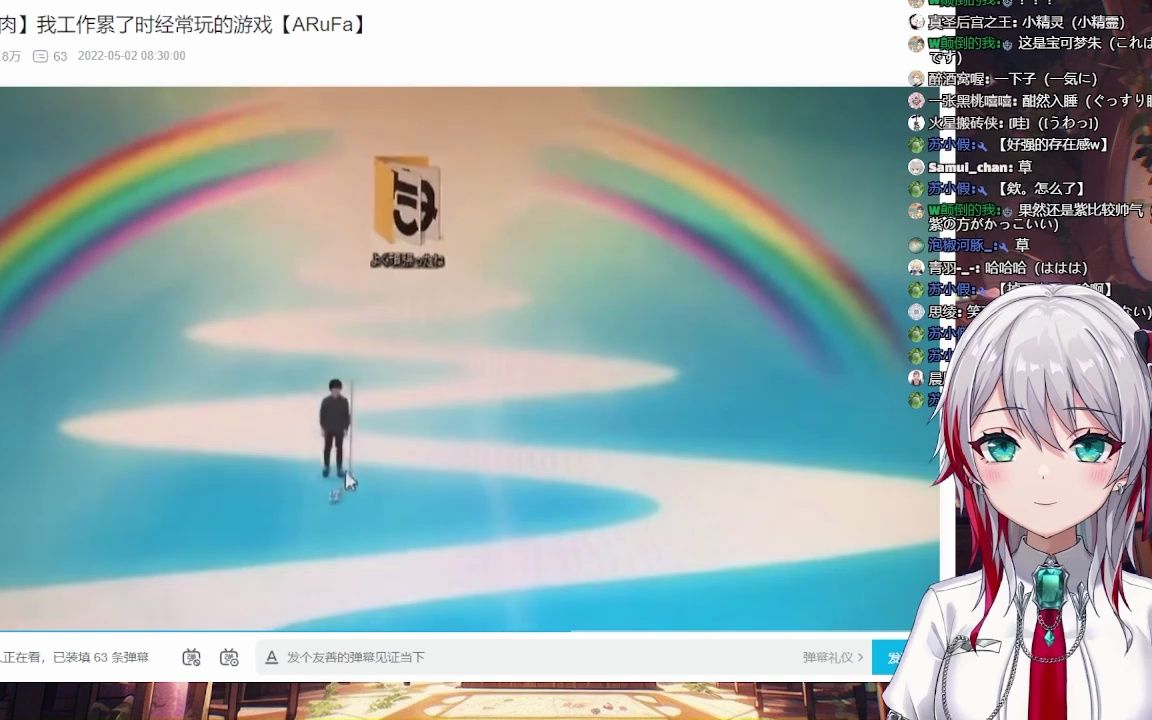Click the chat message 【欸。怎么了】

[1040, 189]
